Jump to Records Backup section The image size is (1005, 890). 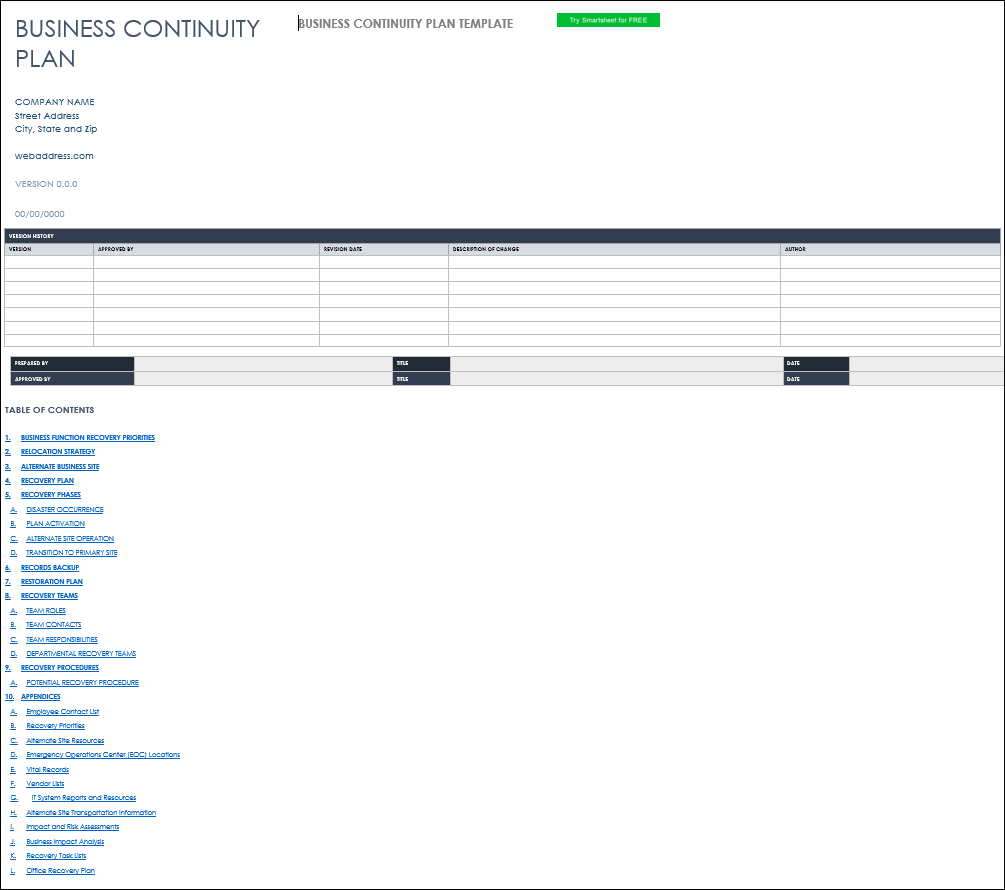pos(50,568)
